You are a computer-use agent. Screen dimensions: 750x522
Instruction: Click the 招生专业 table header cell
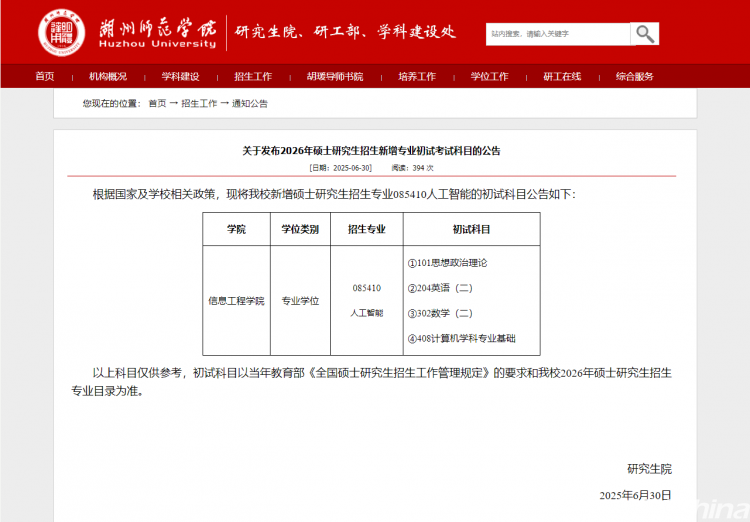(x=366, y=229)
